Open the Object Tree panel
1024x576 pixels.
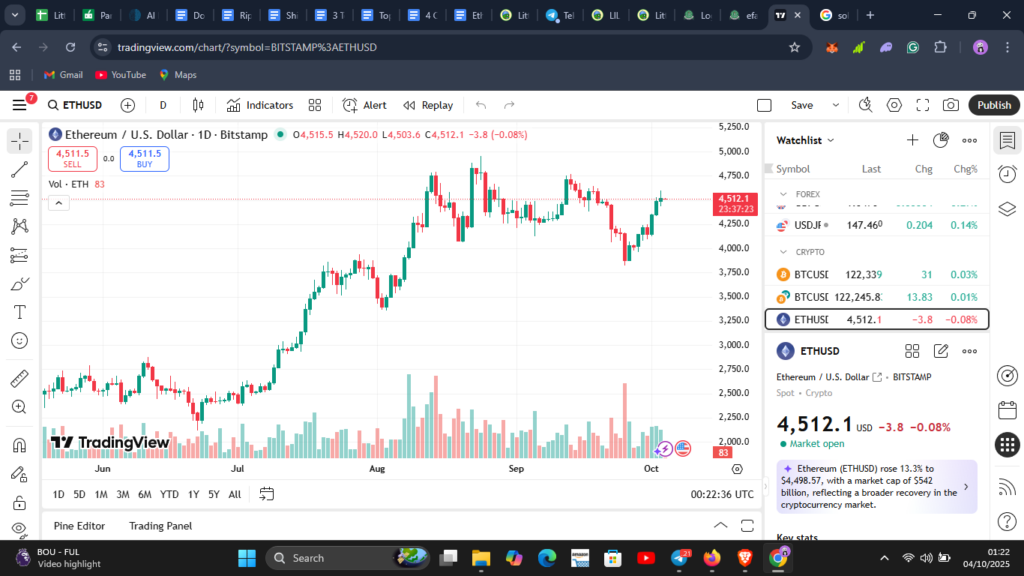click(1007, 206)
